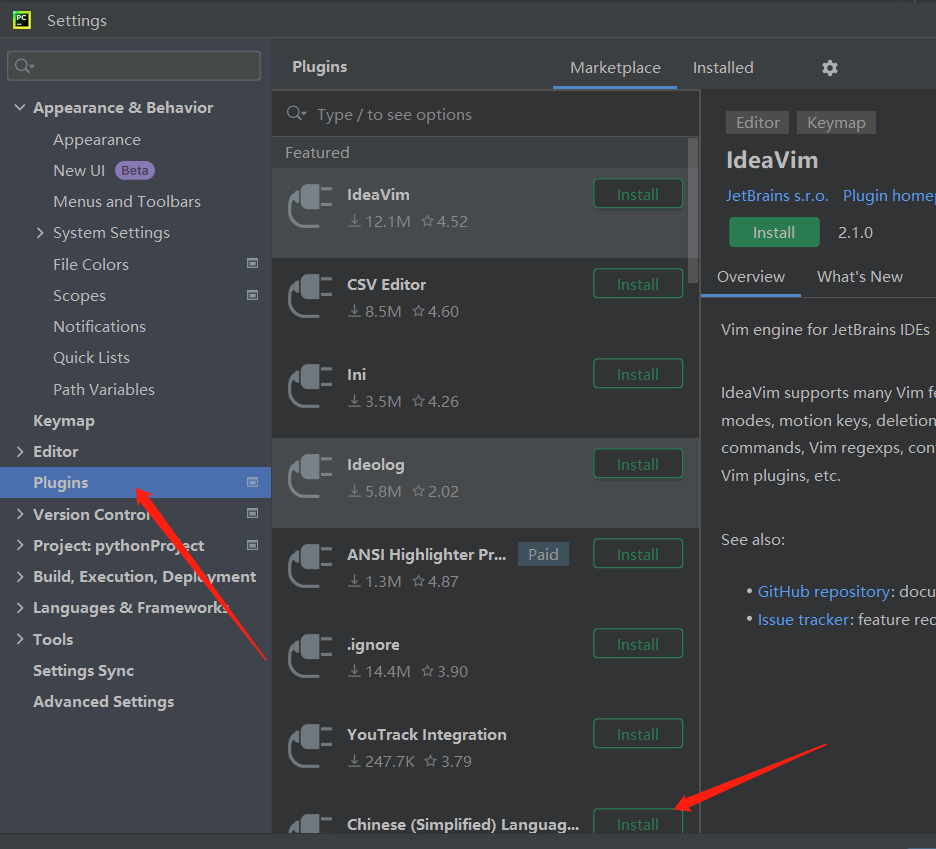Install the IdeaVim plugin

click(x=774, y=231)
